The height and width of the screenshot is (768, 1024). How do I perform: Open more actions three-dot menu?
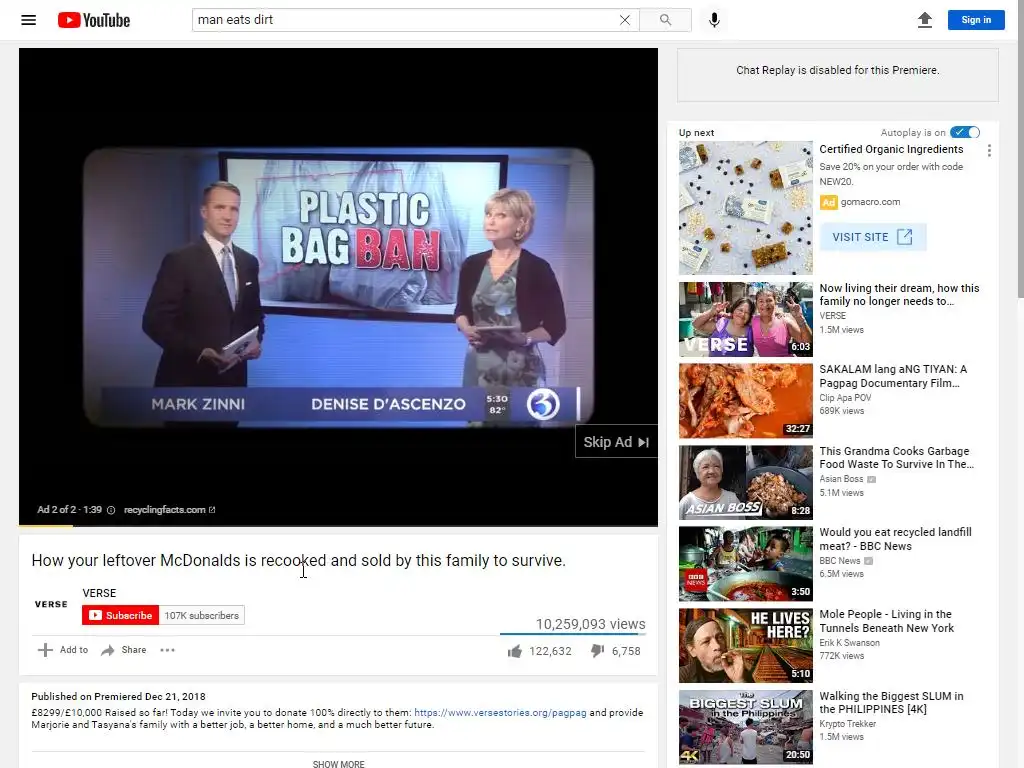click(x=167, y=650)
